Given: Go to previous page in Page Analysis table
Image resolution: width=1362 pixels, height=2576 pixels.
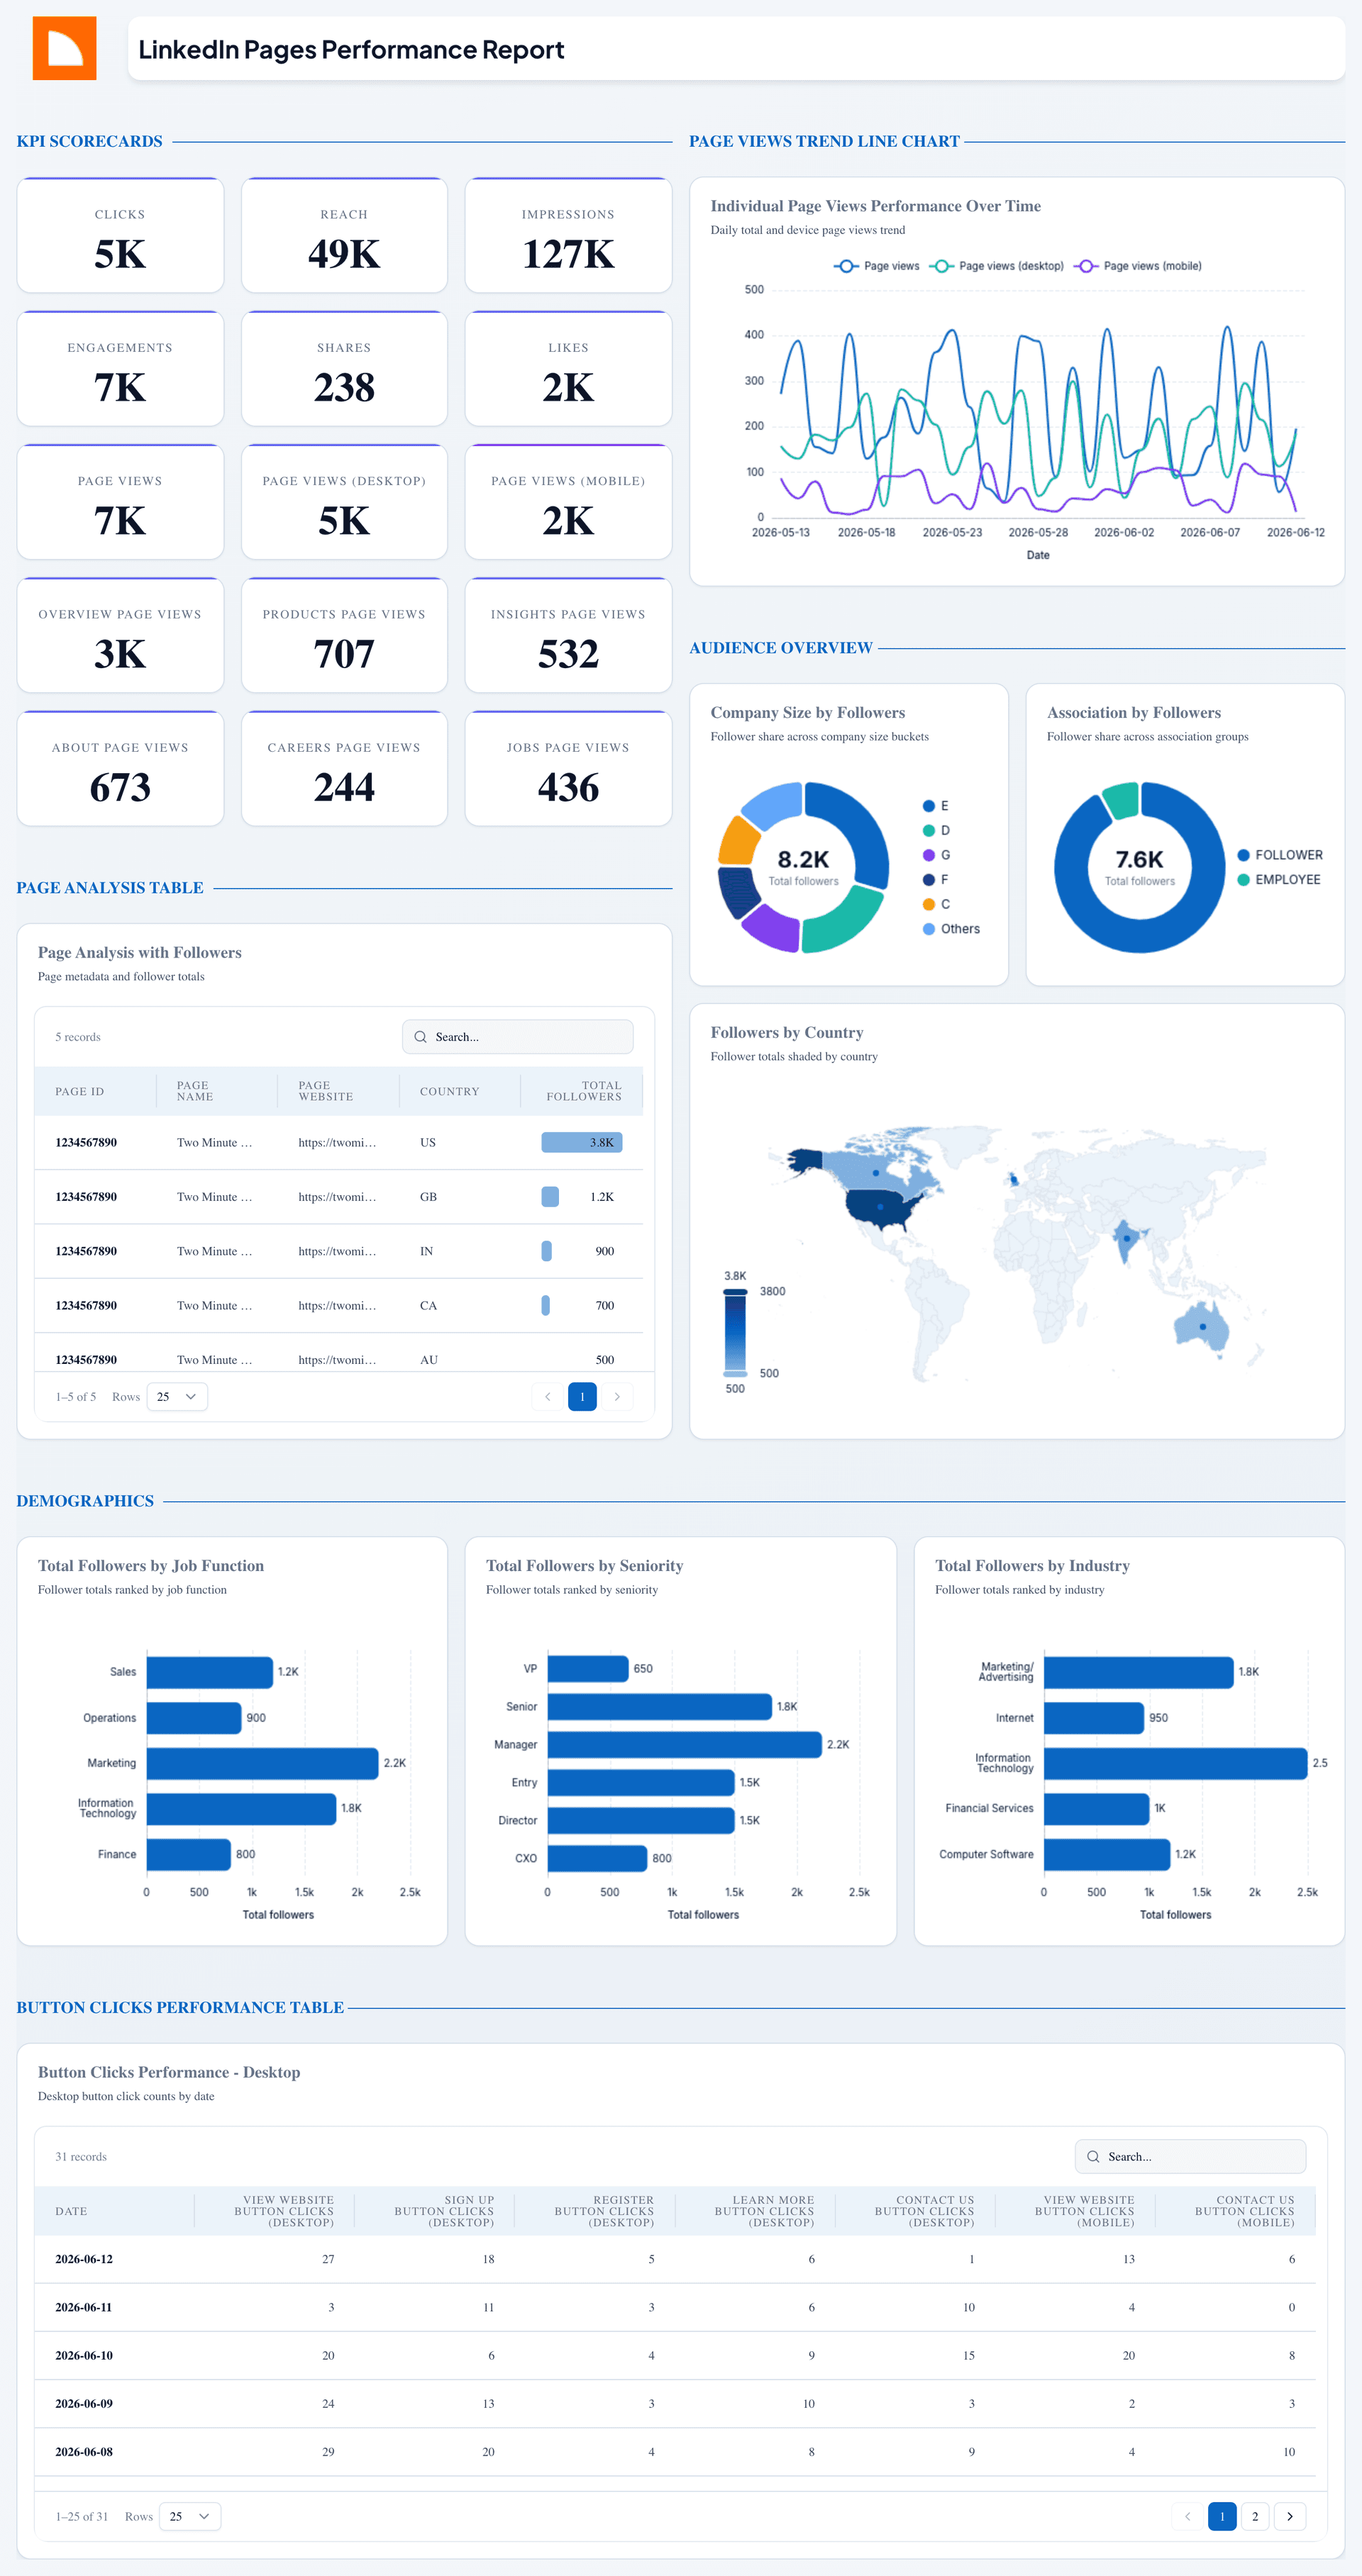Looking at the screenshot, I should 547,1397.
